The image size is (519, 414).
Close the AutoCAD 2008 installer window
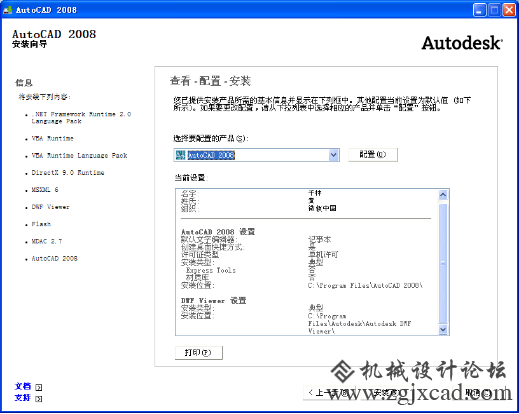click(x=509, y=10)
